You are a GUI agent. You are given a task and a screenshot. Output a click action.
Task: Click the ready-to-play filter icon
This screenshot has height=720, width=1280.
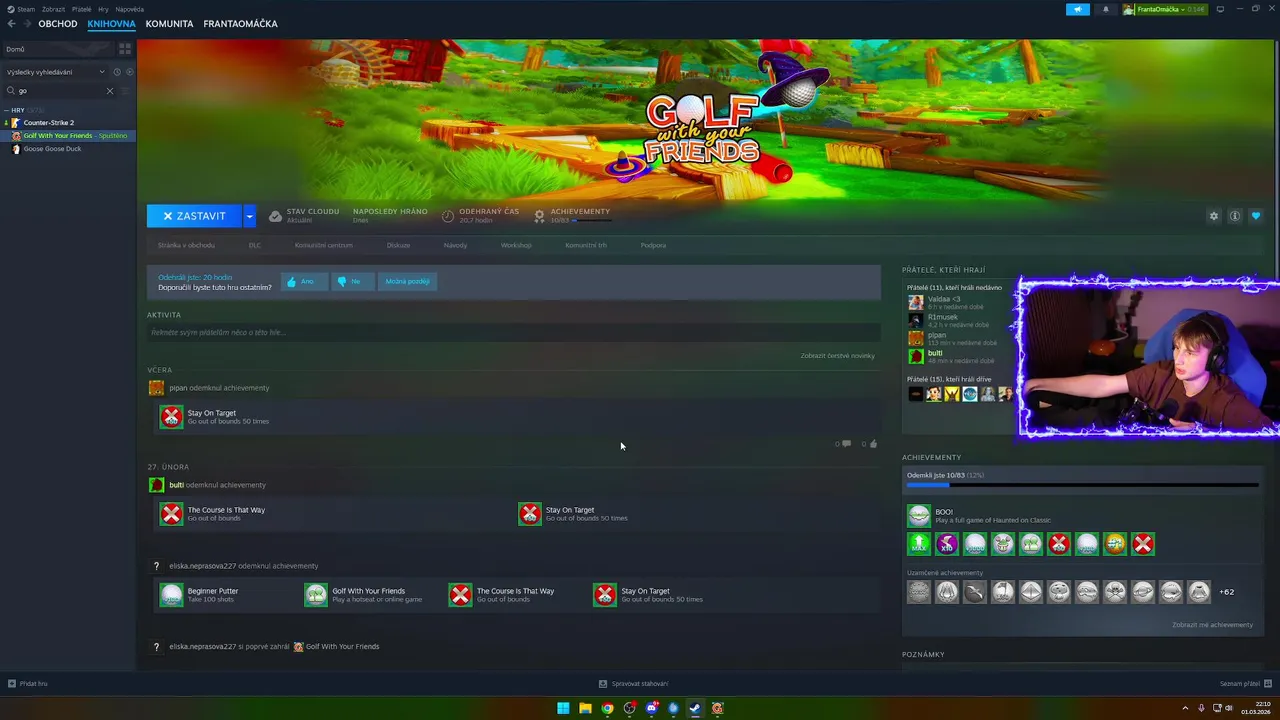129,72
